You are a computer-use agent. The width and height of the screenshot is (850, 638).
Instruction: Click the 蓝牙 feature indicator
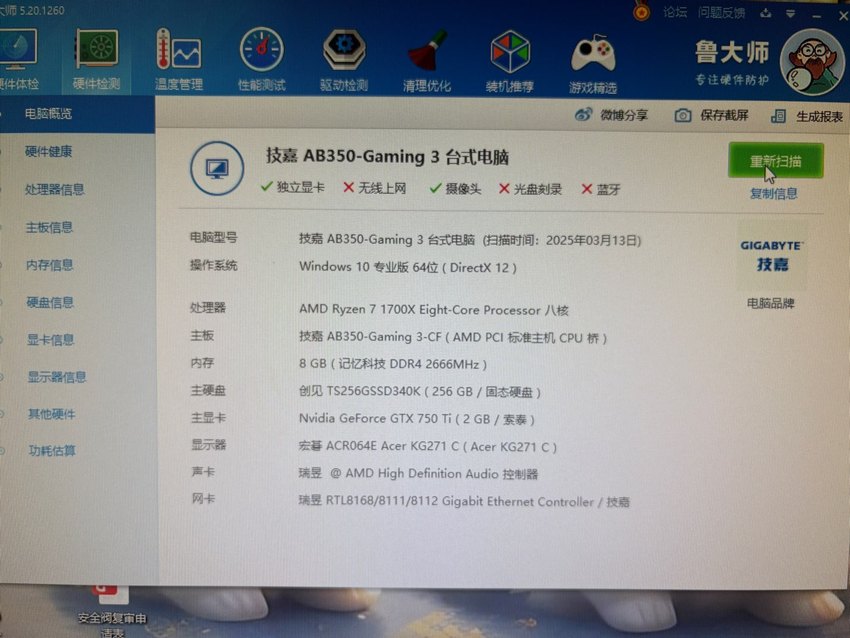coord(601,189)
